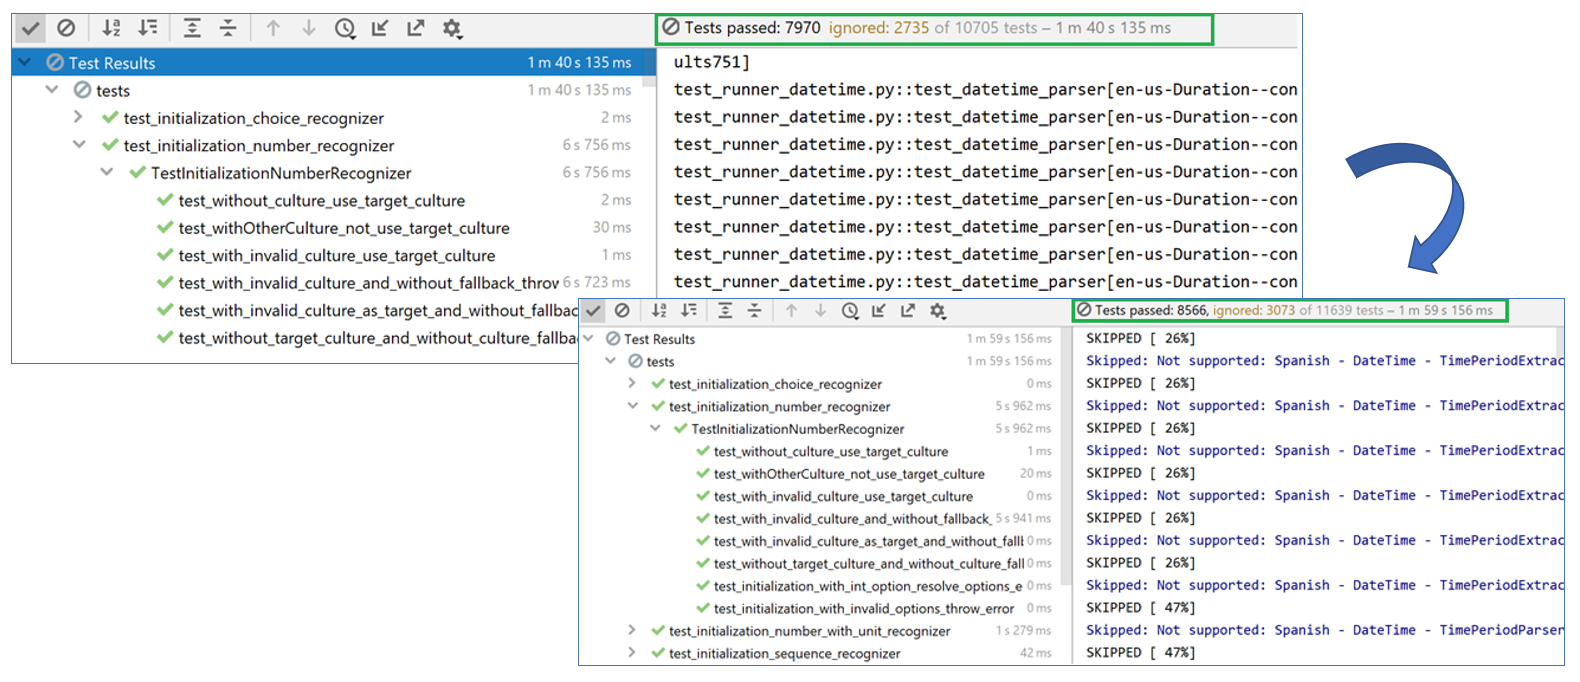Toggle Show Ignored in the 1 m 59 s panel
The image size is (1580, 682).
pyautogui.click(x=622, y=311)
